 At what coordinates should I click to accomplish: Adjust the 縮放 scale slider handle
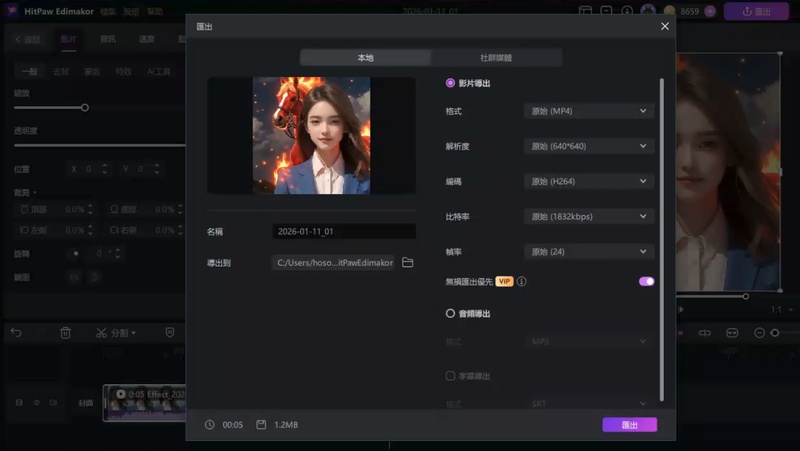[x=85, y=108]
